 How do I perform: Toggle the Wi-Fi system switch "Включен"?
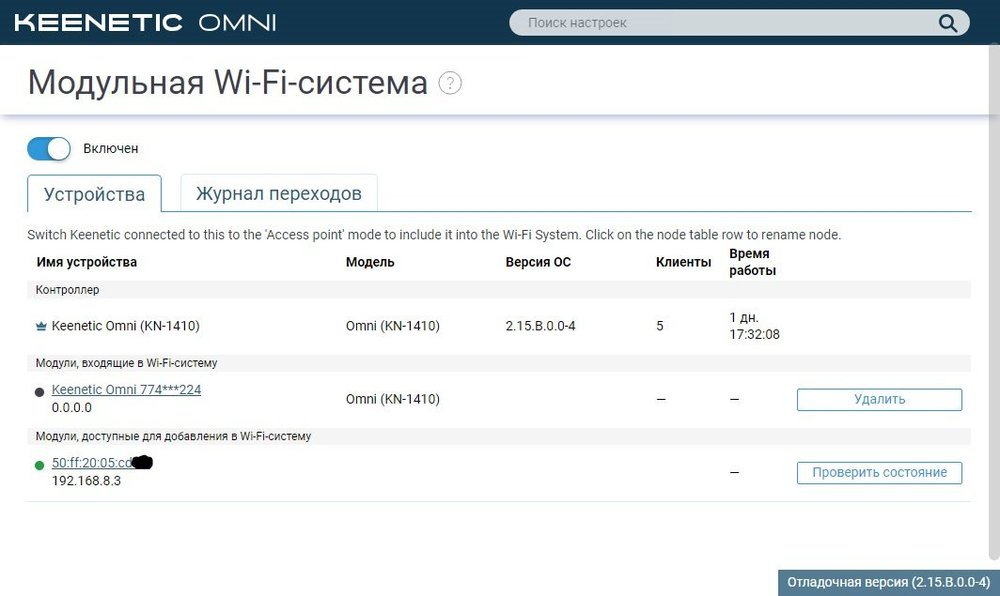click(49, 148)
